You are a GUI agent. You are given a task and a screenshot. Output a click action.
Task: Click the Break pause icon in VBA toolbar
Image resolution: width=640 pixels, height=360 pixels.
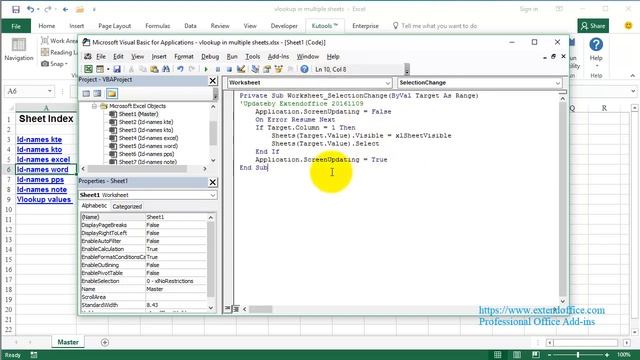click(218, 69)
